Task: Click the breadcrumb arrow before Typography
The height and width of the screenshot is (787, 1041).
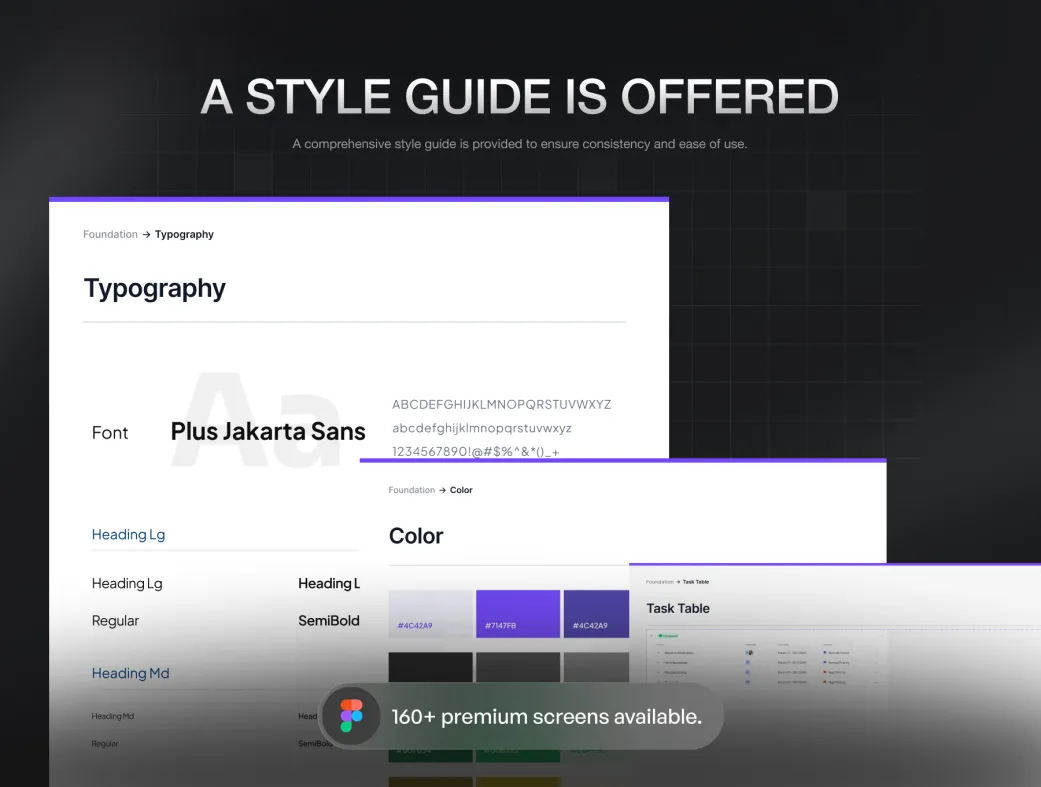Action: click(146, 235)
